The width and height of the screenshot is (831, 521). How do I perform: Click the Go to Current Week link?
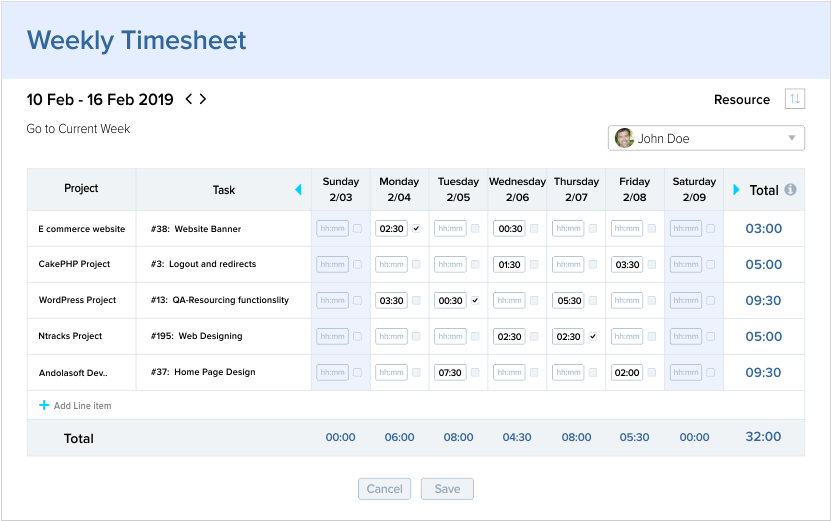pyautogui.click(x=78, y=129)
